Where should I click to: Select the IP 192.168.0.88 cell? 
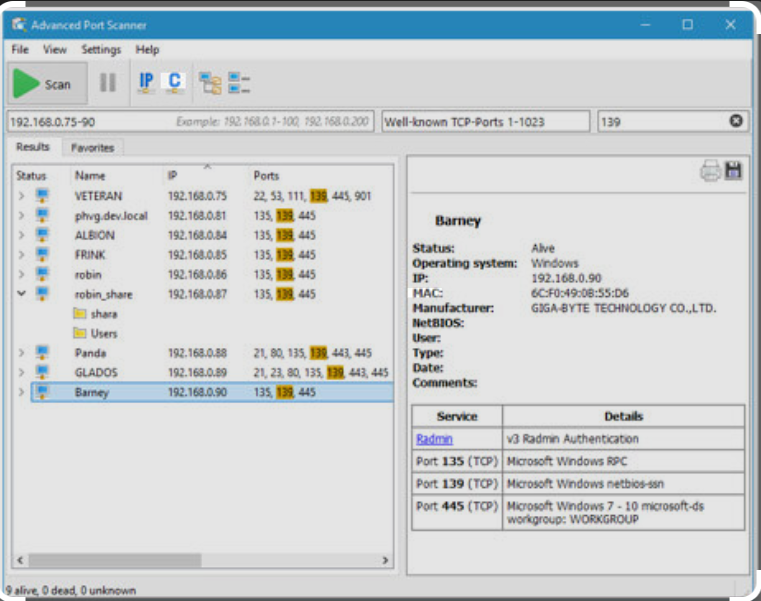[197, 353]
